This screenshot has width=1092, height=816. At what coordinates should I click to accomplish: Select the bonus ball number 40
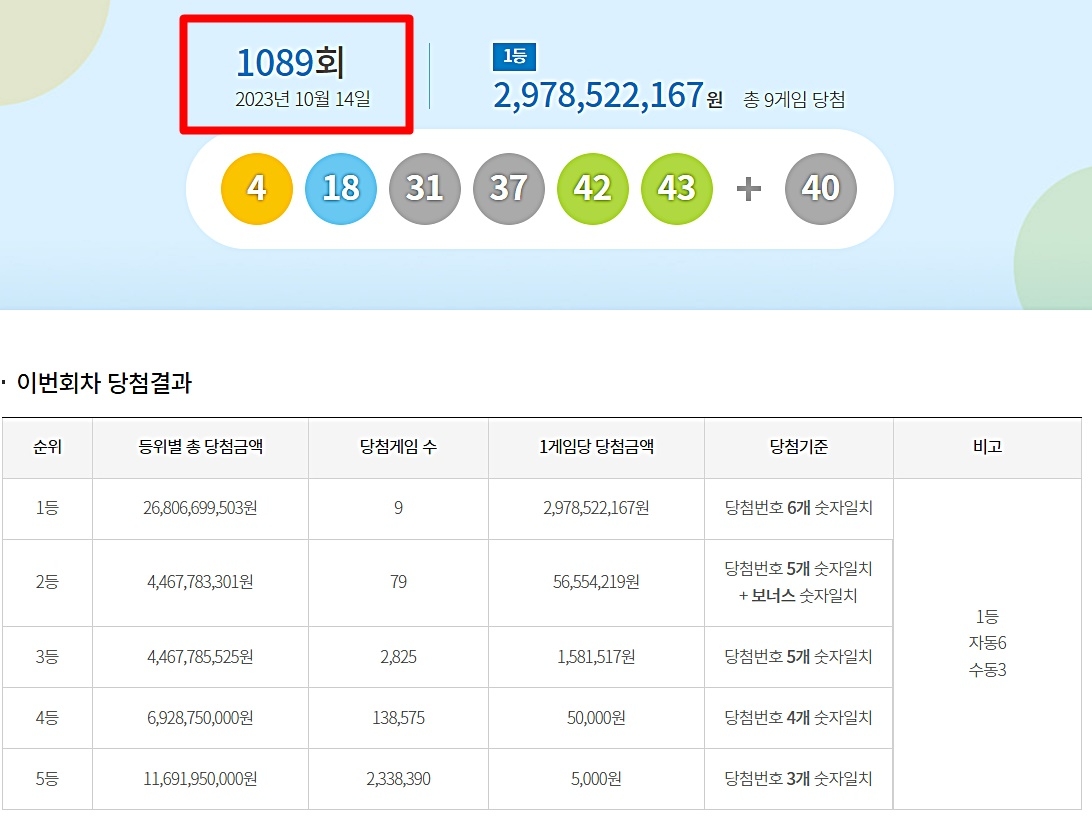click(820, 189)
